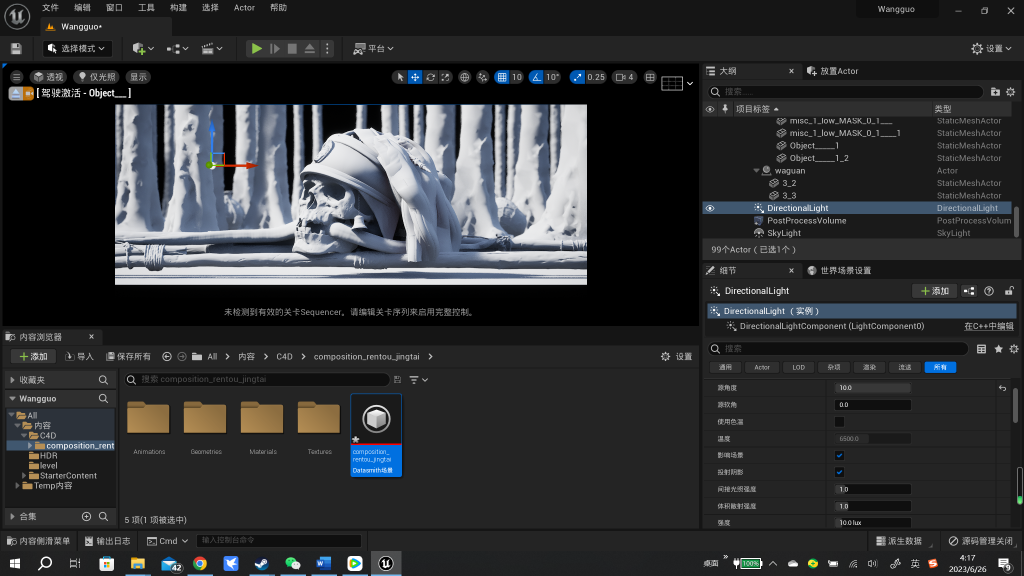Toggle scale snapping icon

(577, 77)
